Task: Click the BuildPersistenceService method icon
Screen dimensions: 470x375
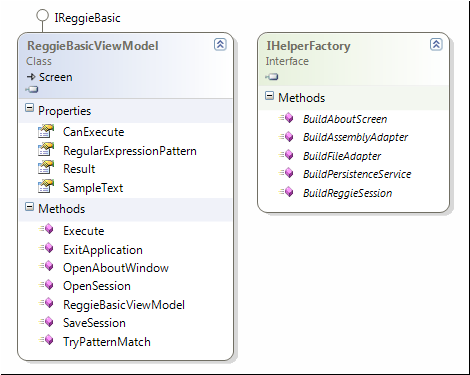Action: 286,173
